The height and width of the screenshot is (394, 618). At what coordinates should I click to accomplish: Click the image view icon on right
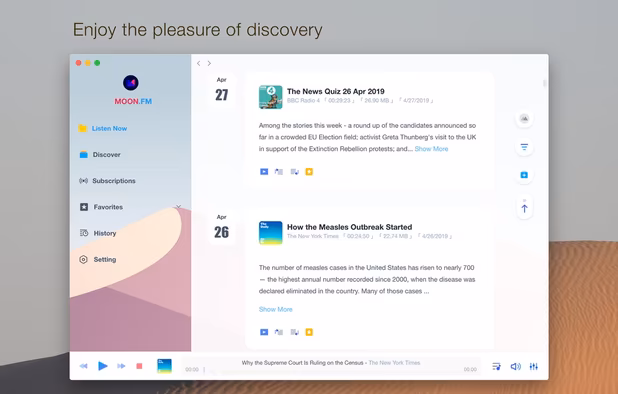click(x=524, y=119)
